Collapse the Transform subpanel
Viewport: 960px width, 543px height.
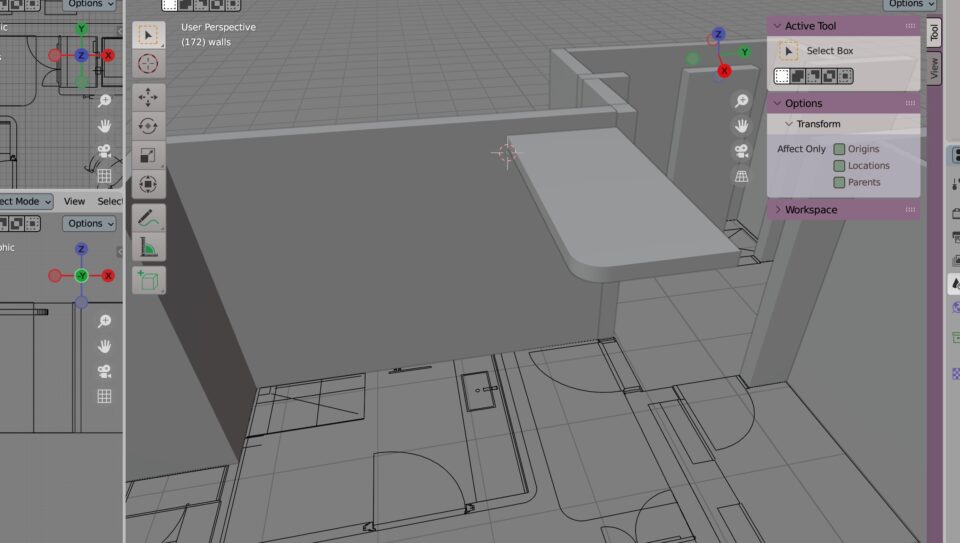pos(789,124)
